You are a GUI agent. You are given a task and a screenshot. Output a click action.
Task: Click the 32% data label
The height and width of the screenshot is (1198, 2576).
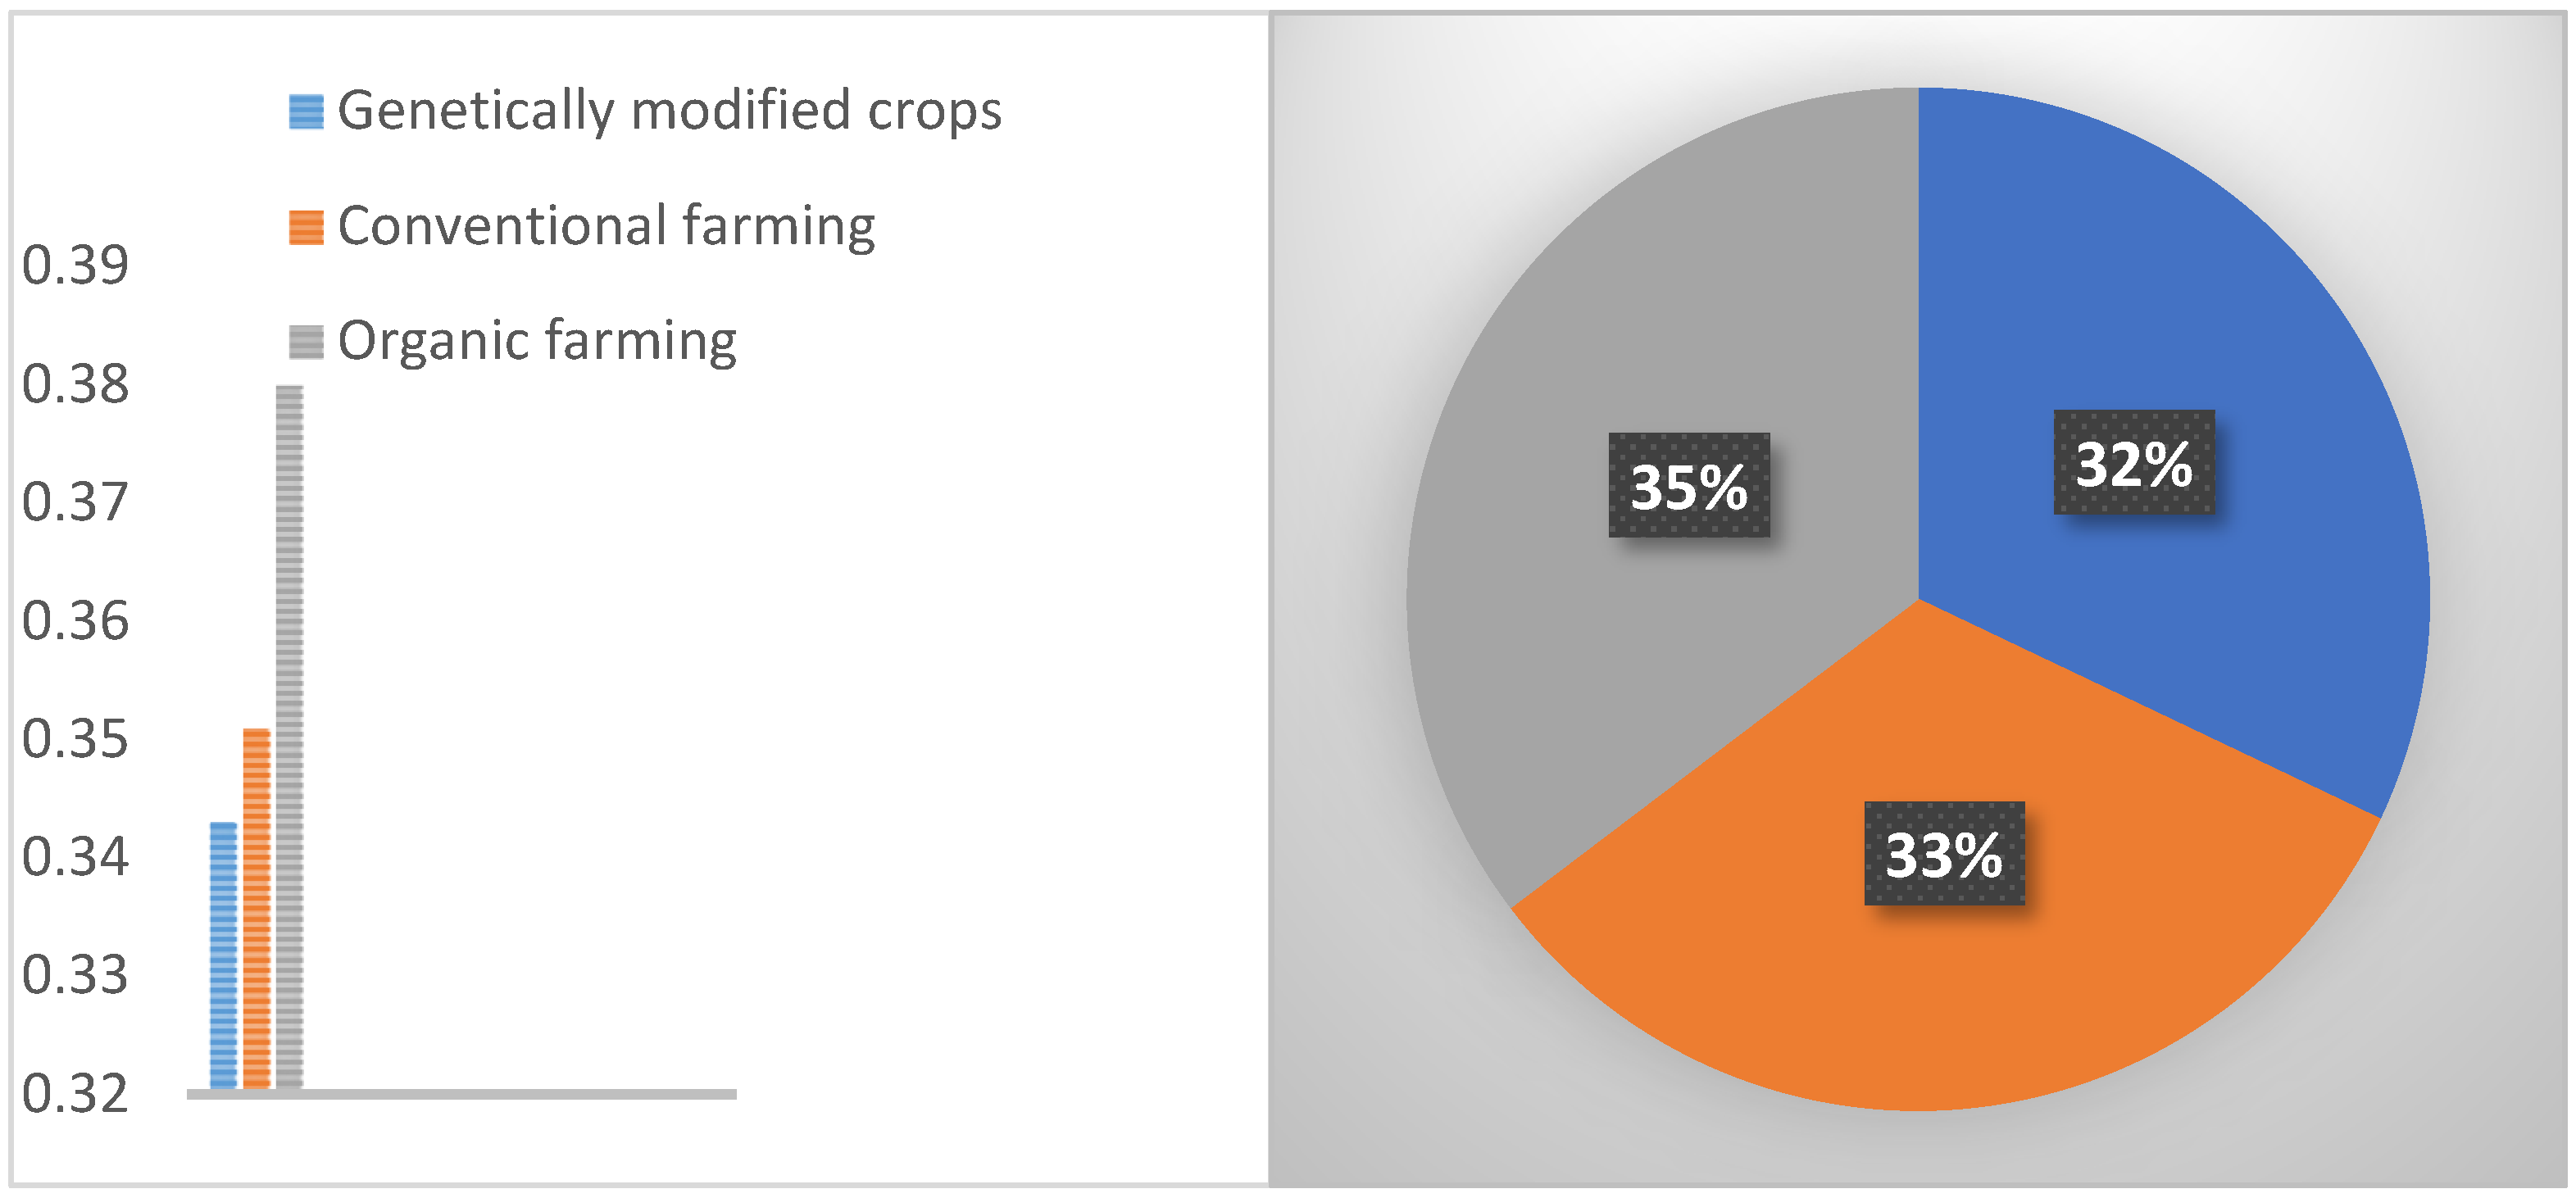click(x=2133, y=463)
